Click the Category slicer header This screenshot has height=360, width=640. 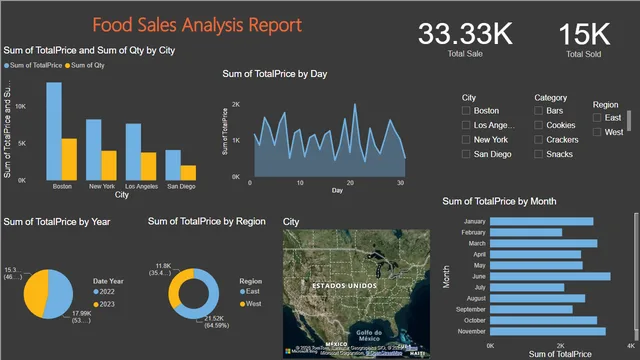tap(551, 98)
